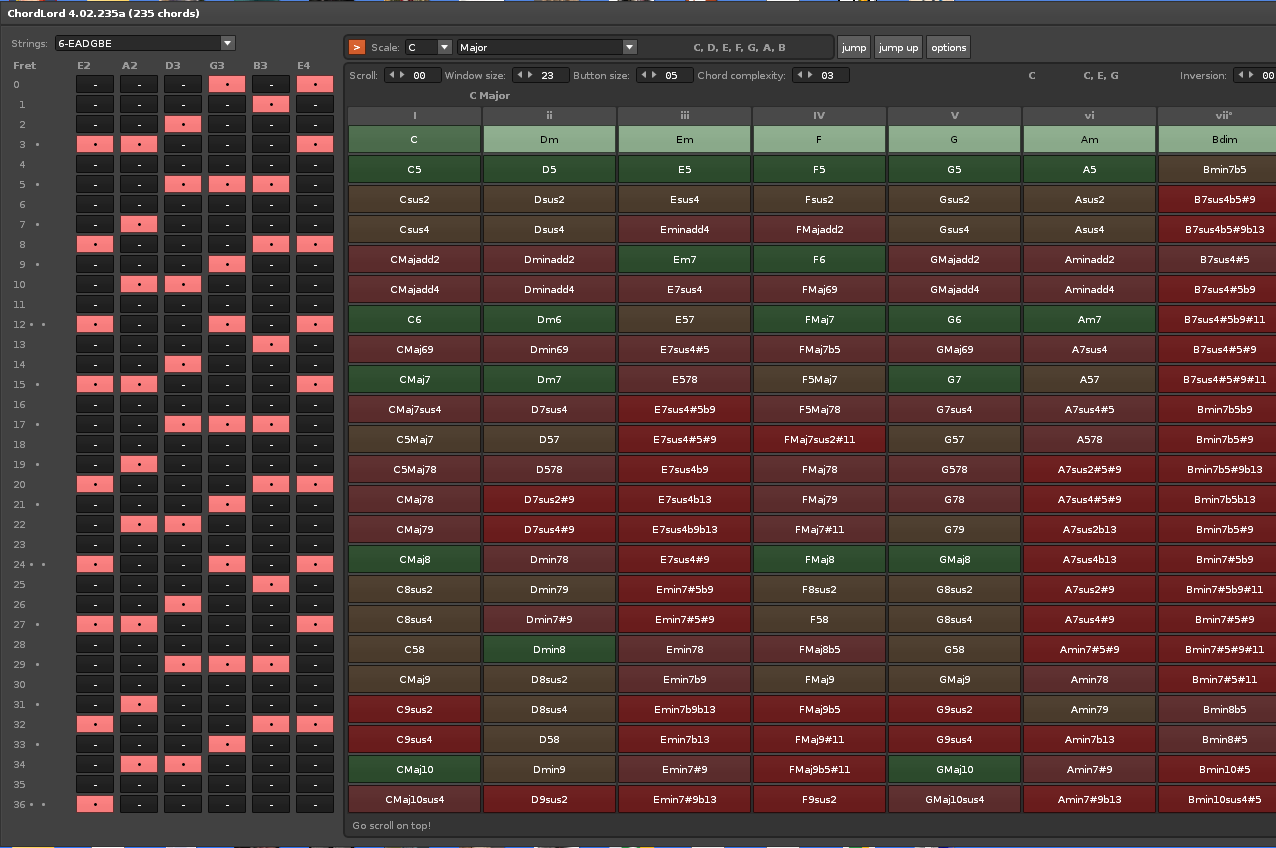
Task: Click the orange arrow button beside Scale
Action: click(356, 47)
